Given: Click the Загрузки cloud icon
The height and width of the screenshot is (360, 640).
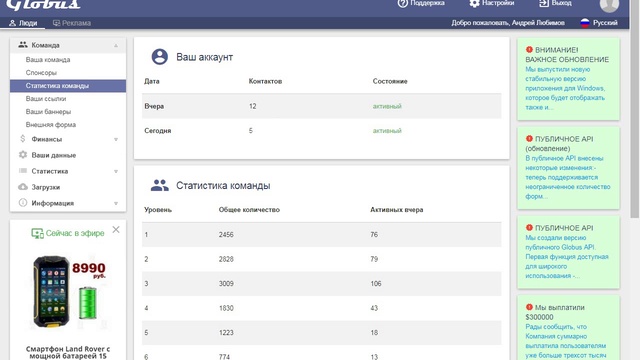Looking at the screenshot, I should click(x=23, y=187).
